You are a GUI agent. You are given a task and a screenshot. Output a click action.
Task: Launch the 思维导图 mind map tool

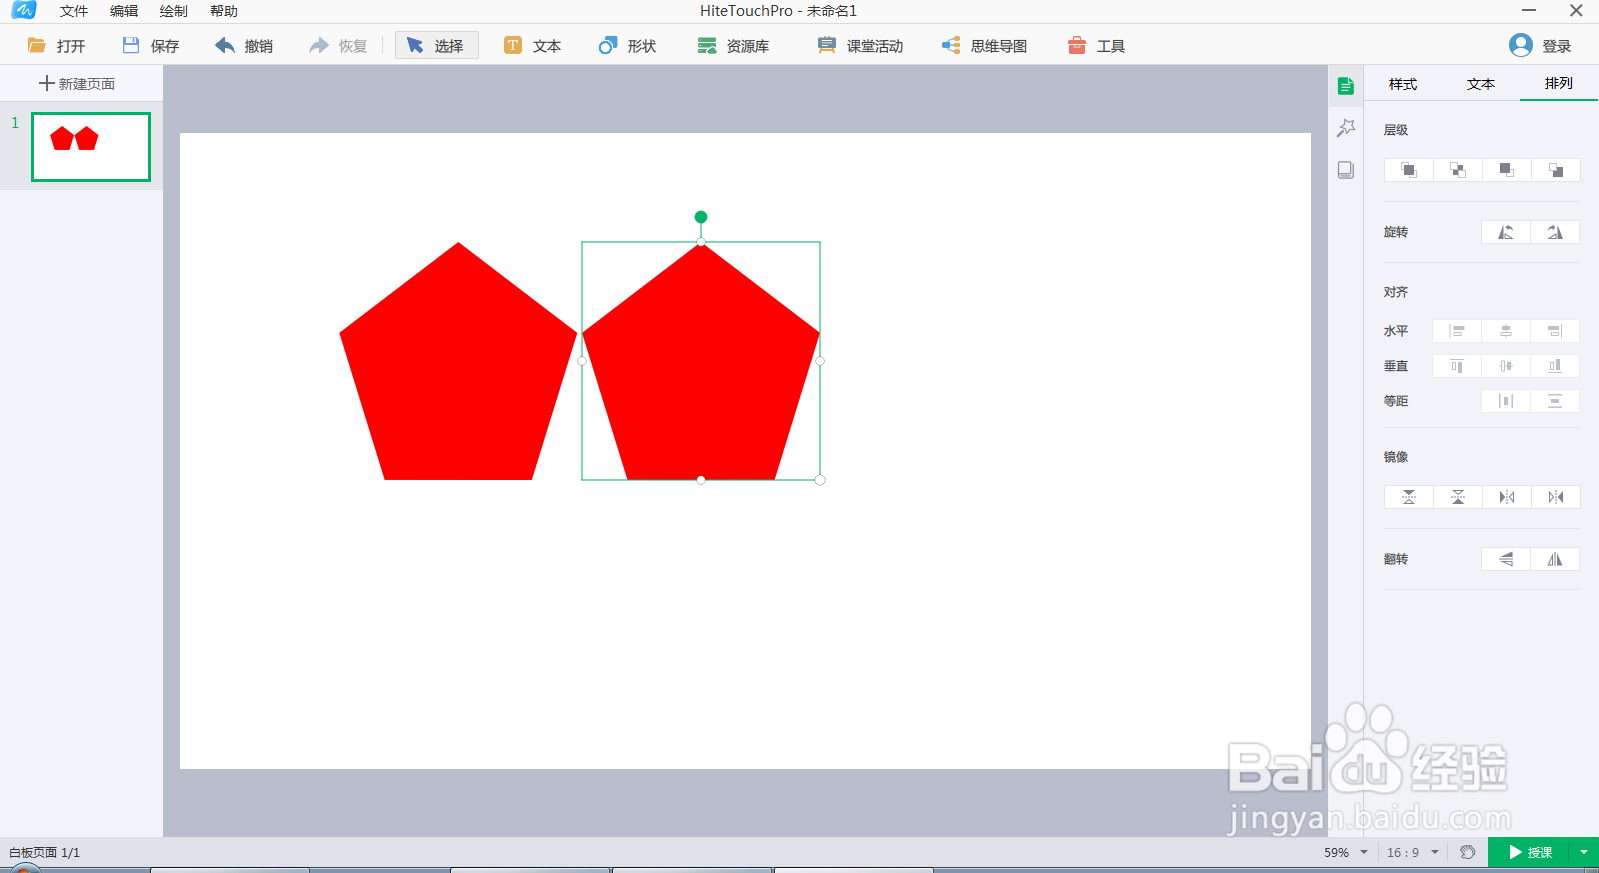(984, 46)
